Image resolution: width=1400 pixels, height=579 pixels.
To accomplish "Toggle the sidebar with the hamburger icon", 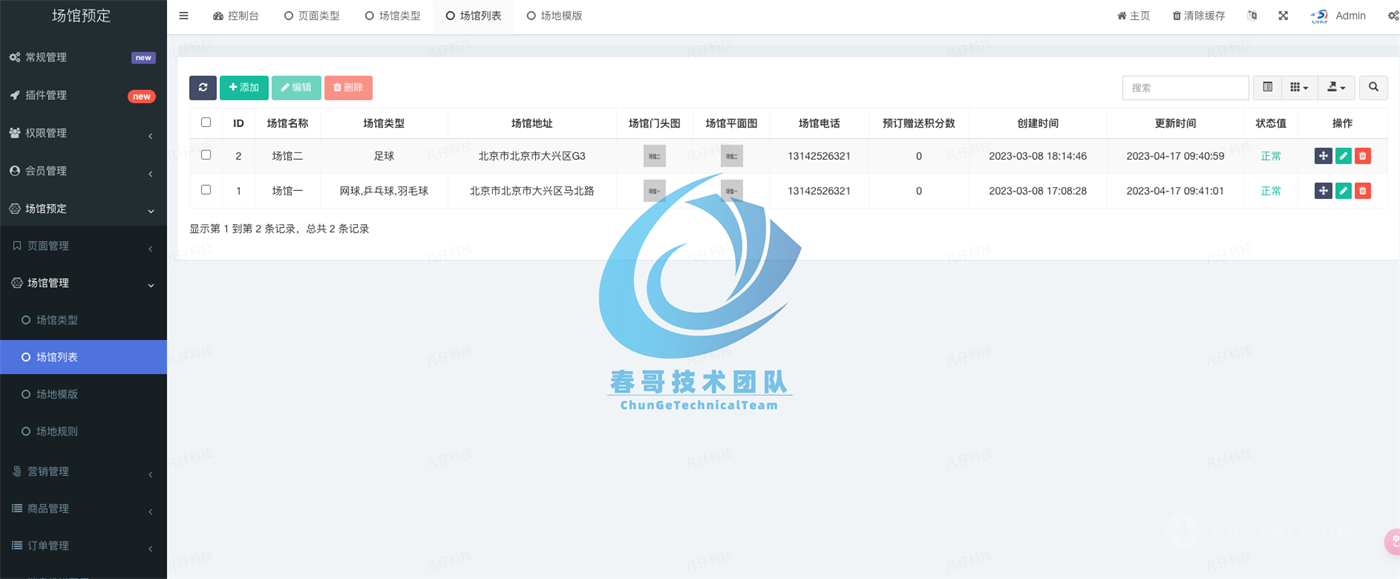I will pos(183,16).
